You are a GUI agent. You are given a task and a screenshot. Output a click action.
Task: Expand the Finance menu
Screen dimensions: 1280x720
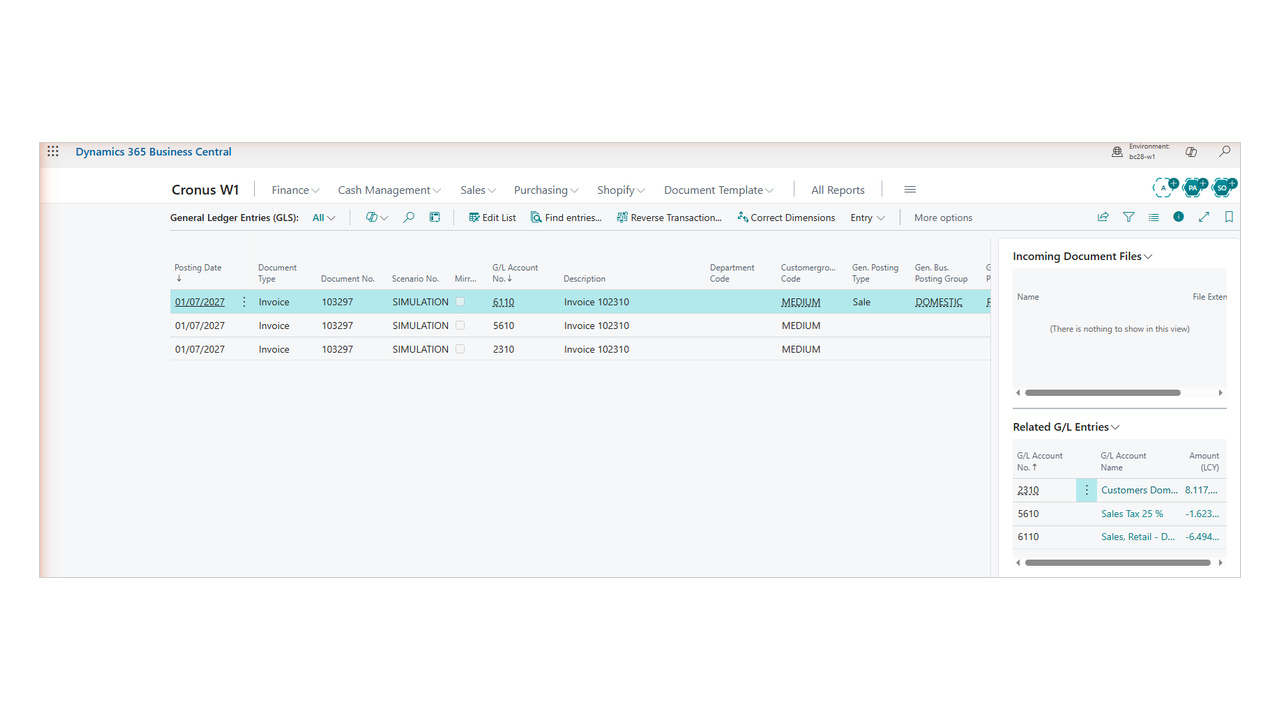click(295, 190)
